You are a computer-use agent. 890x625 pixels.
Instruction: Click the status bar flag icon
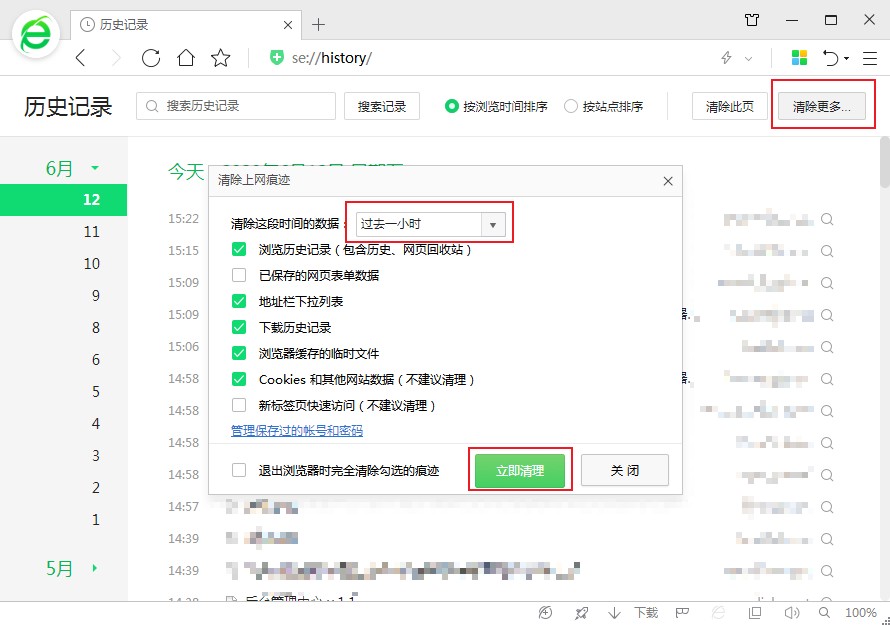click(x=682, y=613)
